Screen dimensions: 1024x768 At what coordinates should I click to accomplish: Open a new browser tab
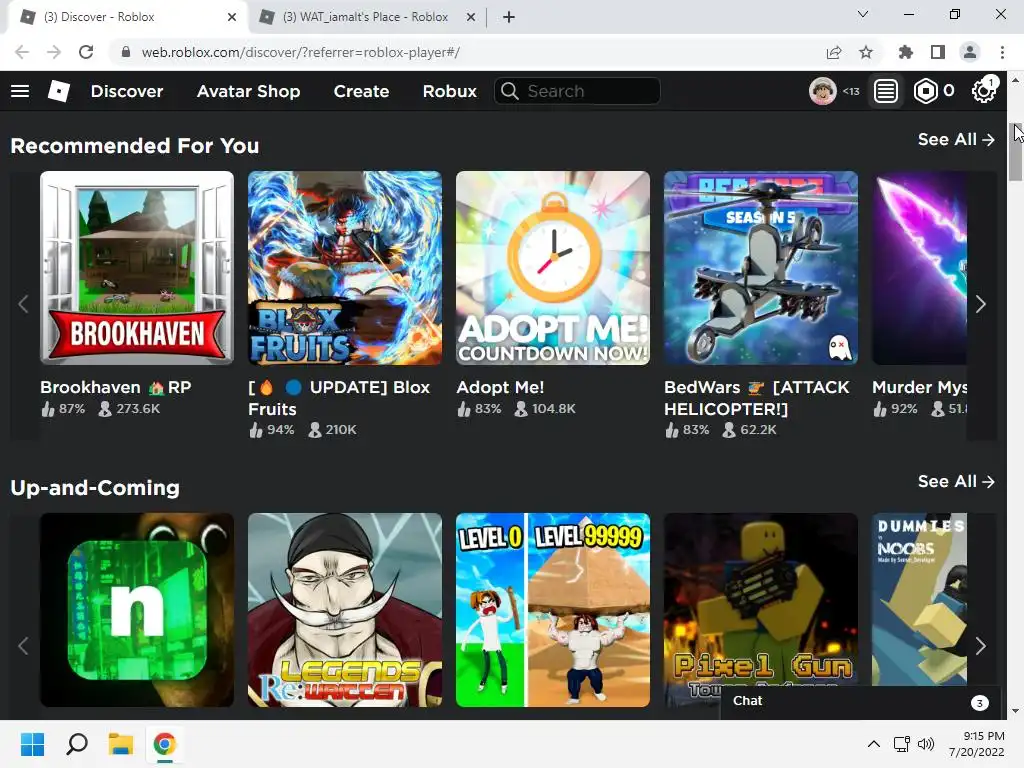click(509, 17)
